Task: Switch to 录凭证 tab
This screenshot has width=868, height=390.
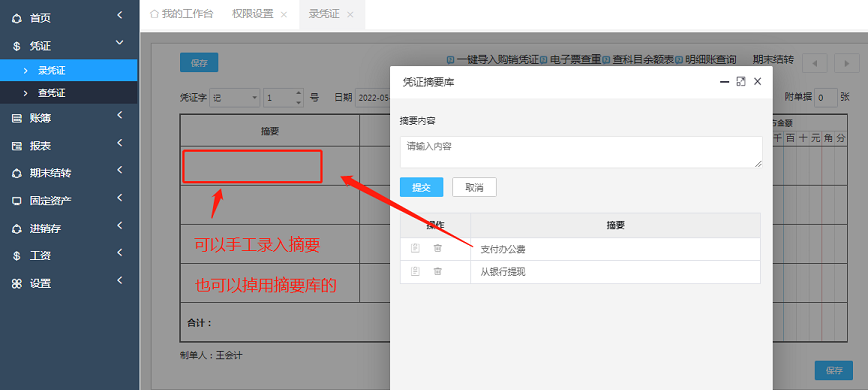Action: point(324,14)
